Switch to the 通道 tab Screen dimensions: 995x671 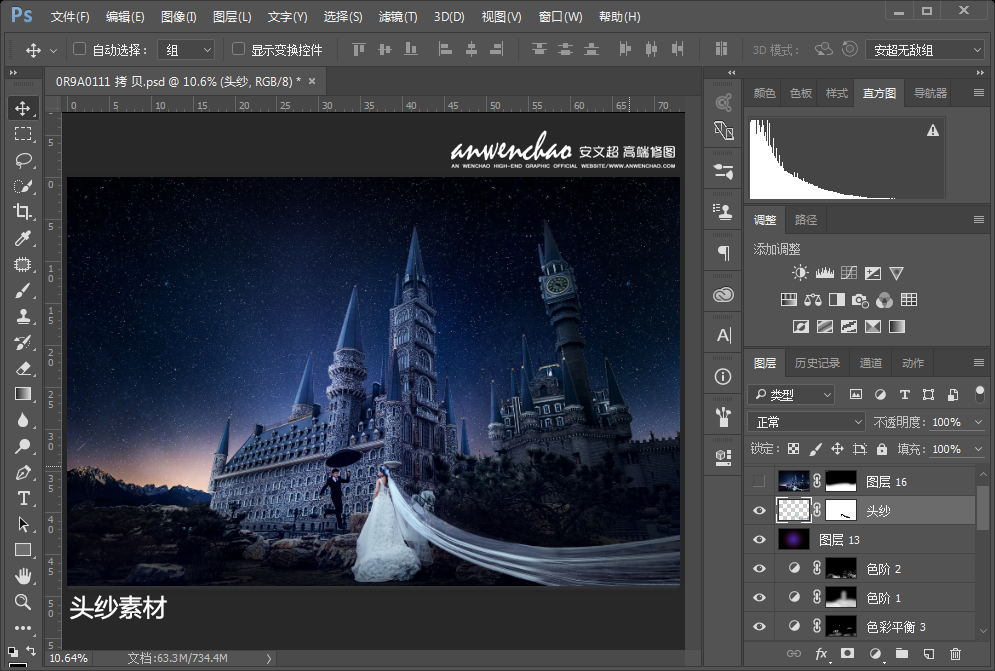[871, 363]
